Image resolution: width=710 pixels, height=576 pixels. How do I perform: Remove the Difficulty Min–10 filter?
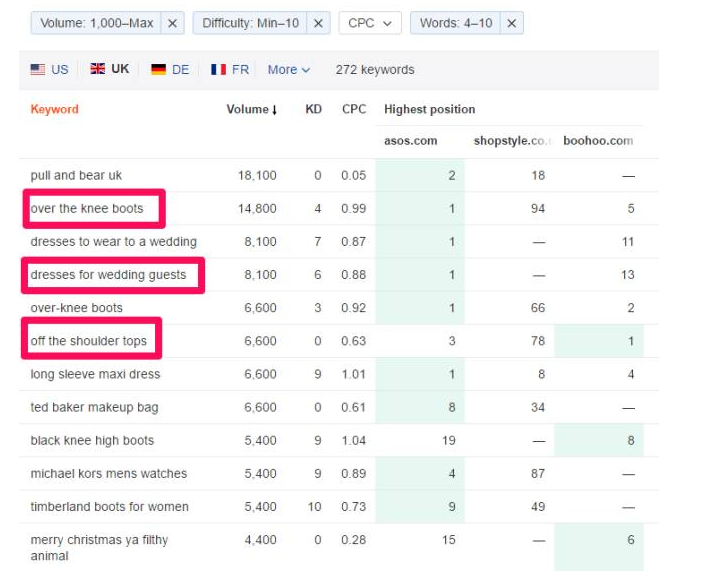[318, 23]
